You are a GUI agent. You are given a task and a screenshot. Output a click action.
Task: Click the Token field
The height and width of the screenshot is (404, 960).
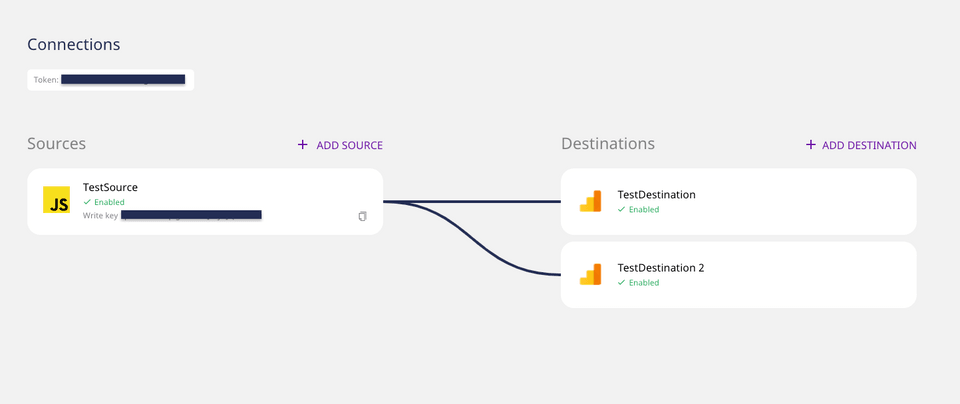coord(111,80)
